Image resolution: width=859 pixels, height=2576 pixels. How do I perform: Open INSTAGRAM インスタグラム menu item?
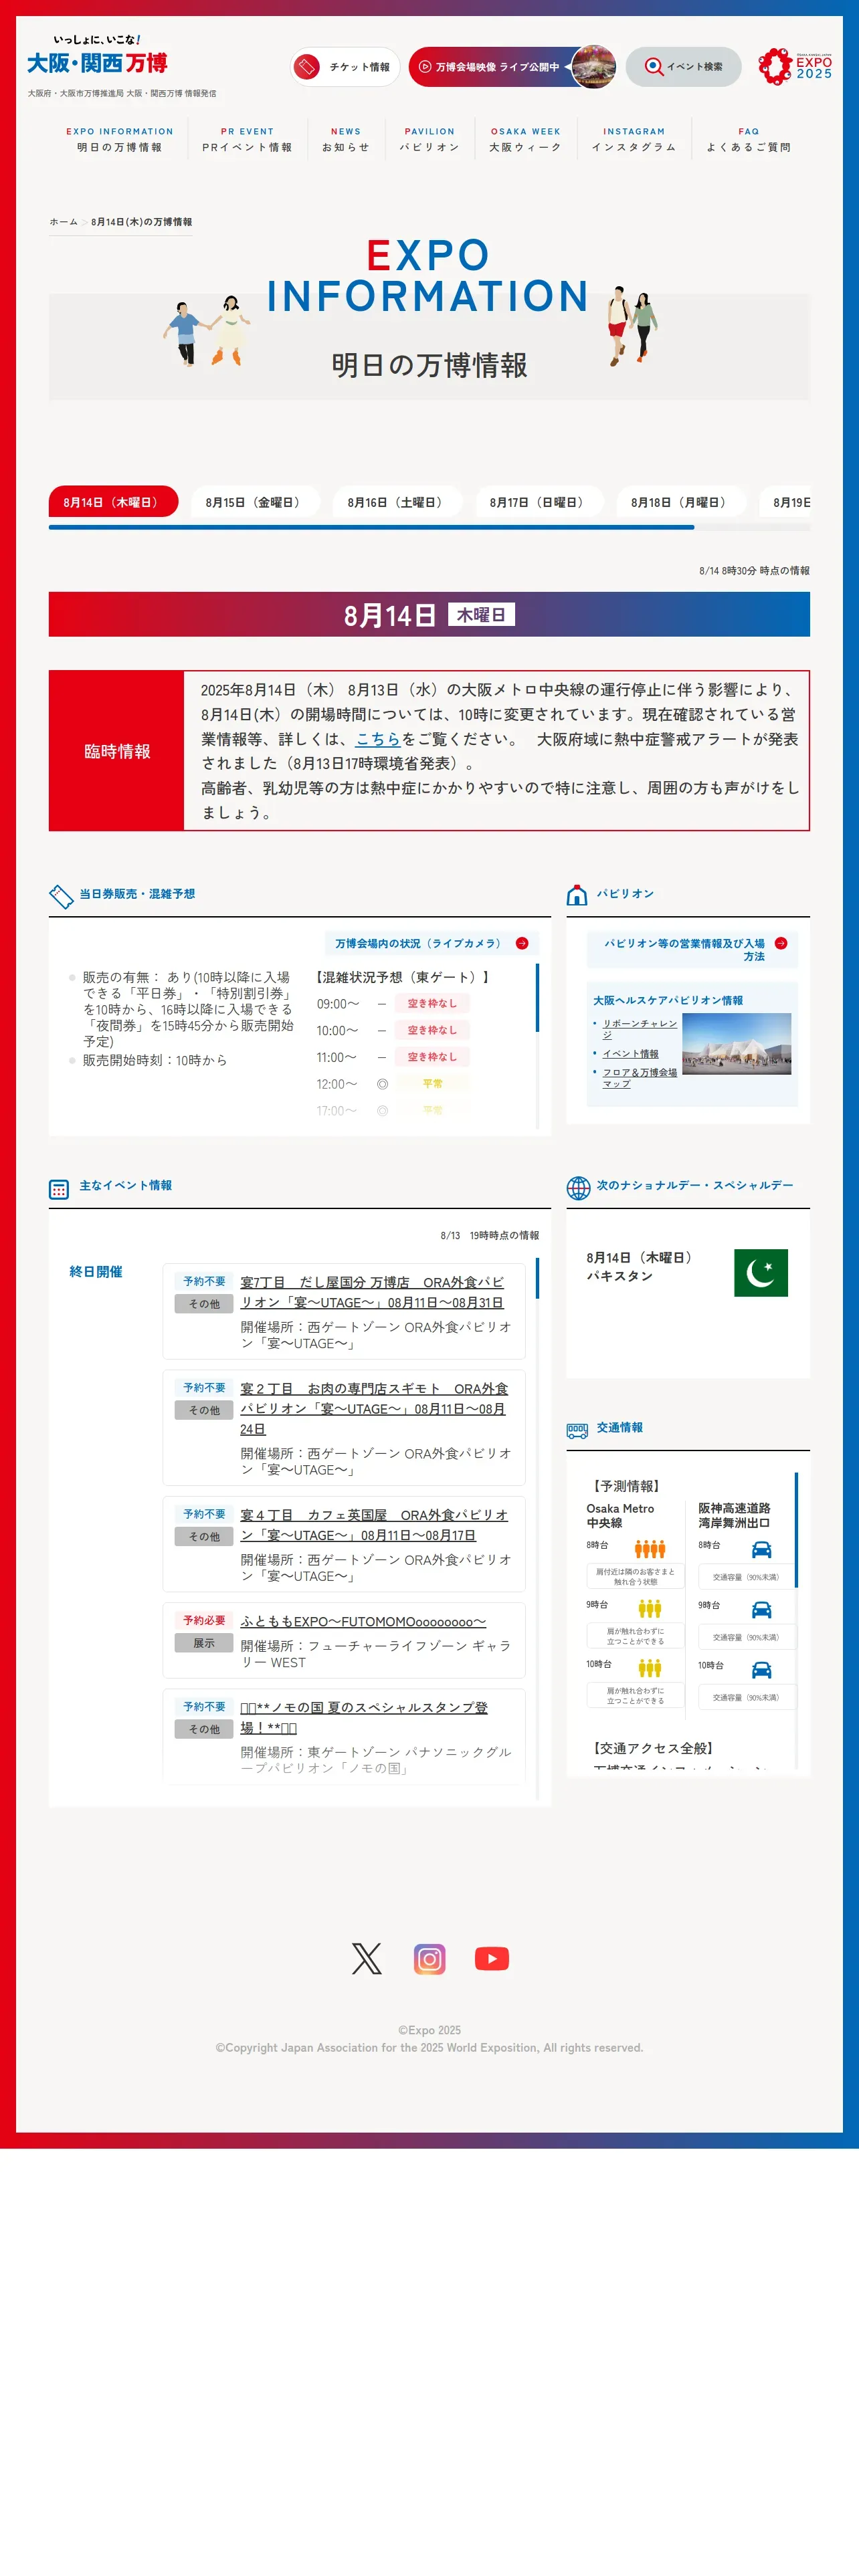(633, 139)
